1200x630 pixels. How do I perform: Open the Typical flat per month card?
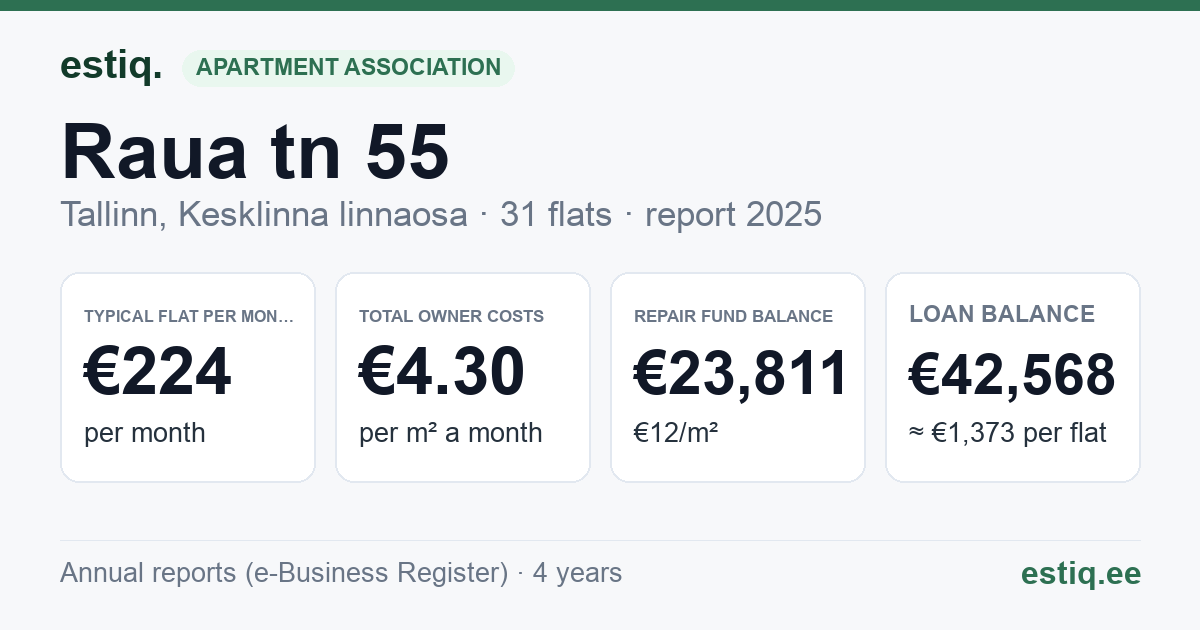[x=188, y=377]
